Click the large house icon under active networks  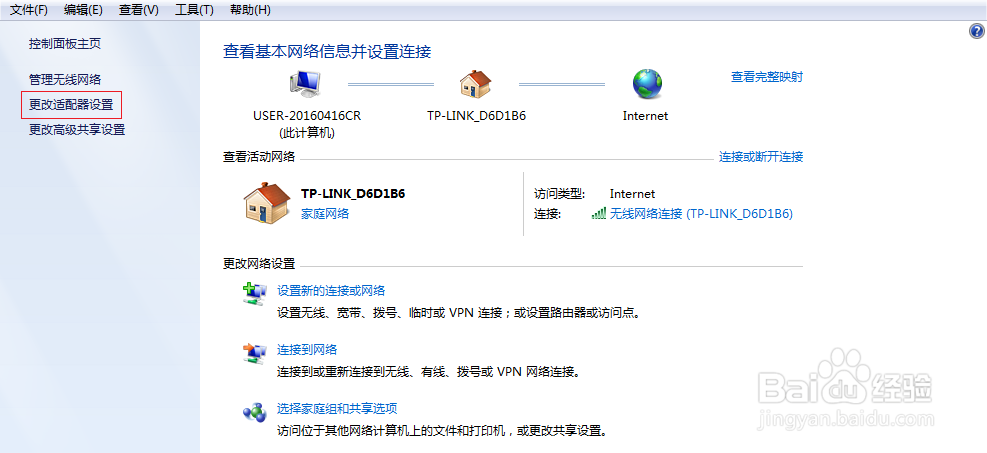coord(267,203)
